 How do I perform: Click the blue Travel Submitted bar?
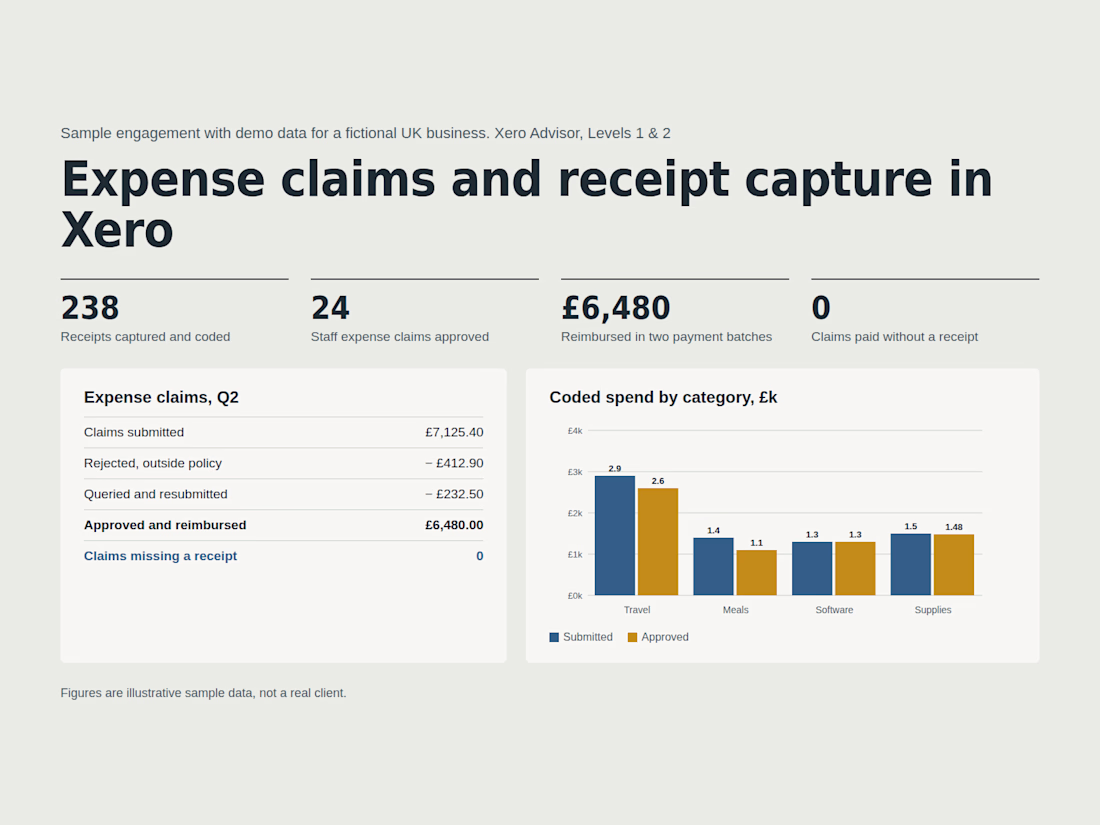[x=615, y=535]
